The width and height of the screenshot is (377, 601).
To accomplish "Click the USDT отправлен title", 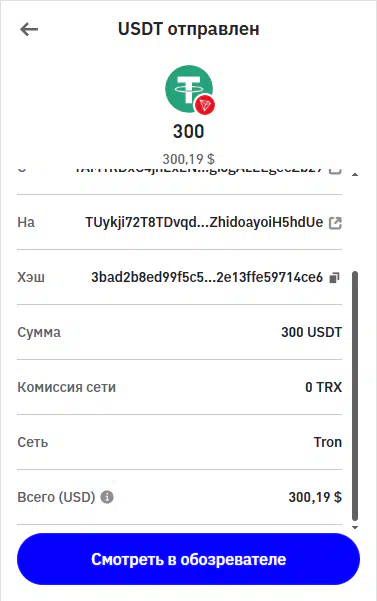I will 188,29.
